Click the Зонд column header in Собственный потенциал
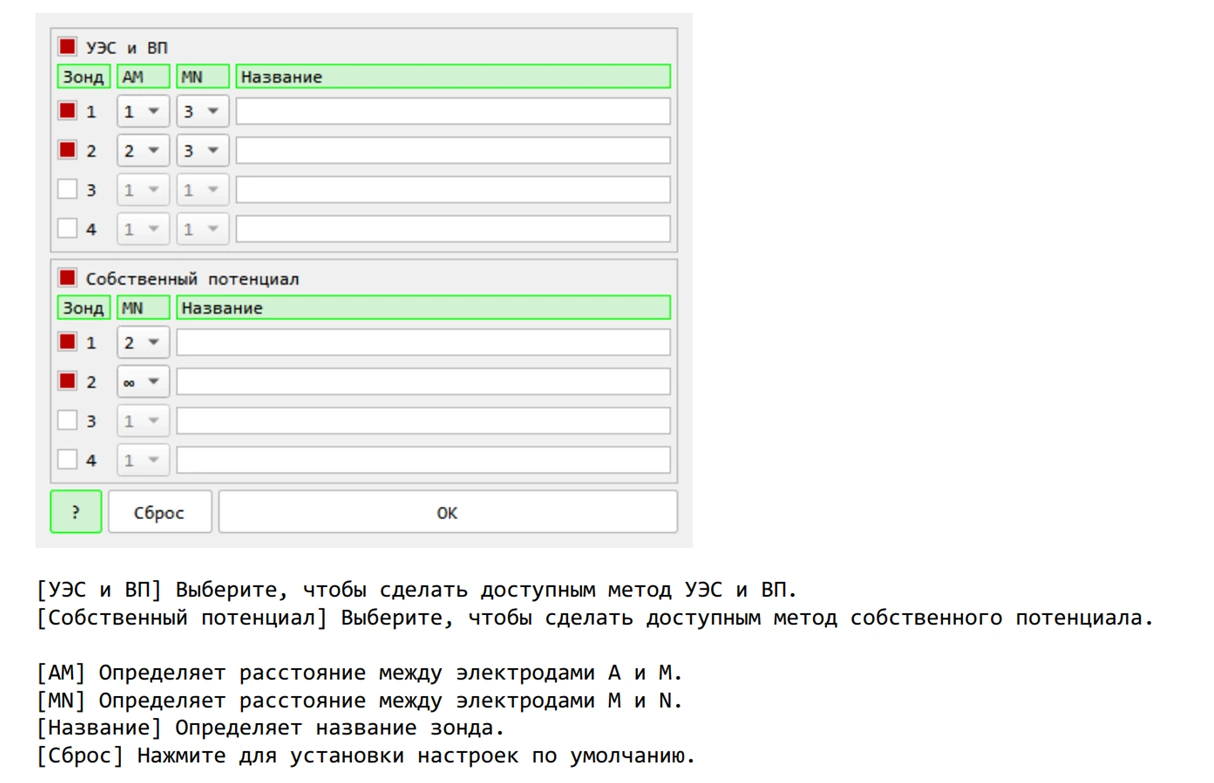The height and width of the screenshot is (783, 1214). tap(83, 308)
